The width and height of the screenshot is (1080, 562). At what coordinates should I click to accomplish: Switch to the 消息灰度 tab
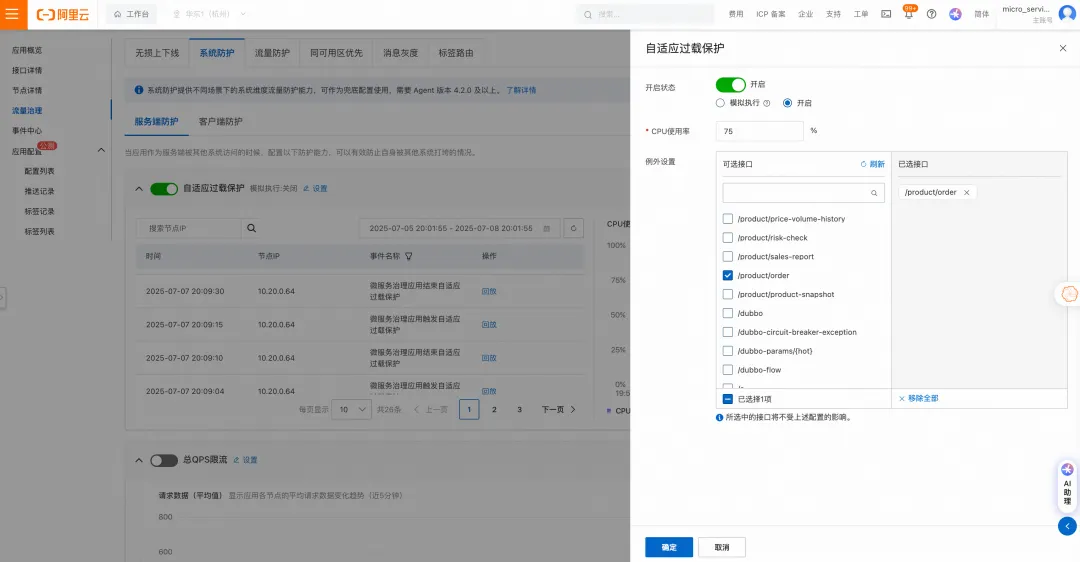click(x=400, y=53)
